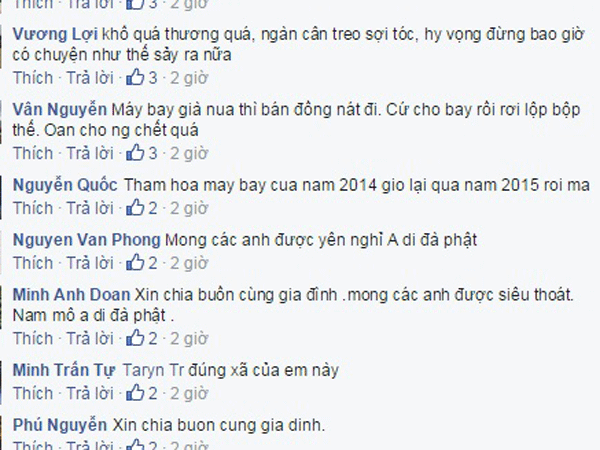Click the like-count thumbs-up icon on Vương Lợi's comment
600x450 pixels.
(x=135, y=78)
